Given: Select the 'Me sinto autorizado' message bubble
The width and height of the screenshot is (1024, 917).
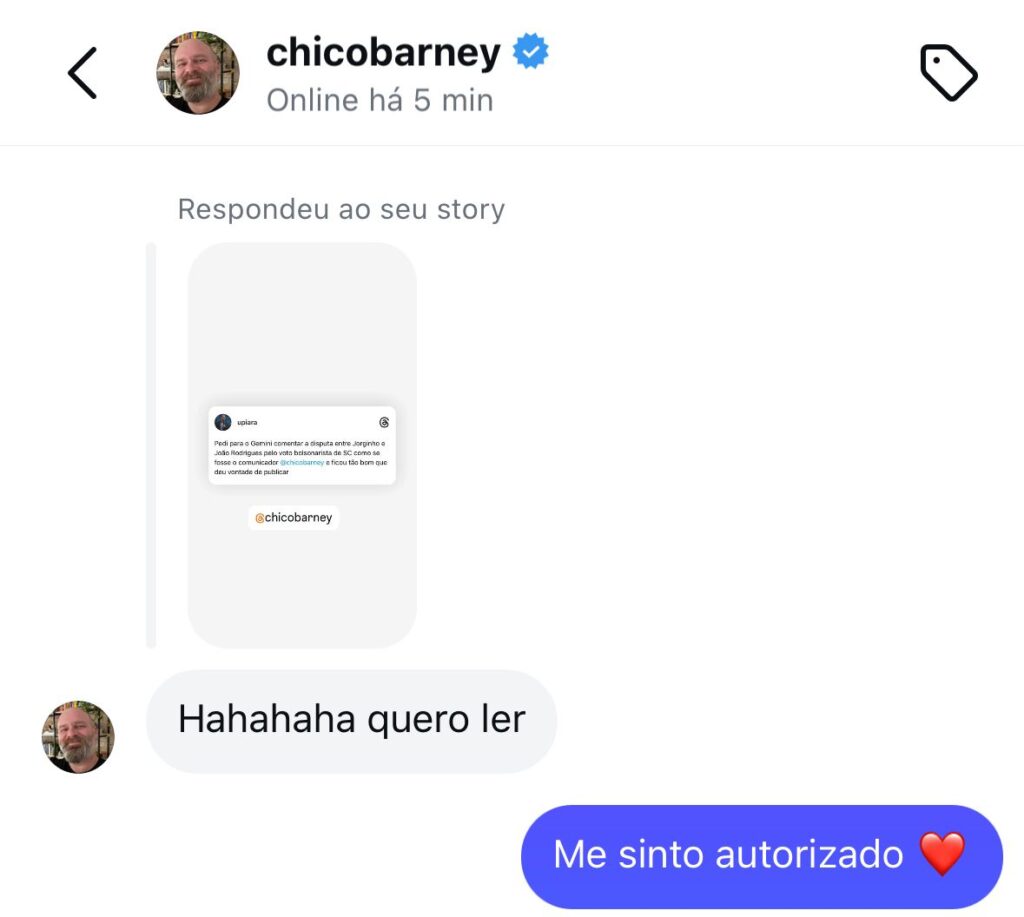Looking at the screenshot, I should (x=761, y=856).
